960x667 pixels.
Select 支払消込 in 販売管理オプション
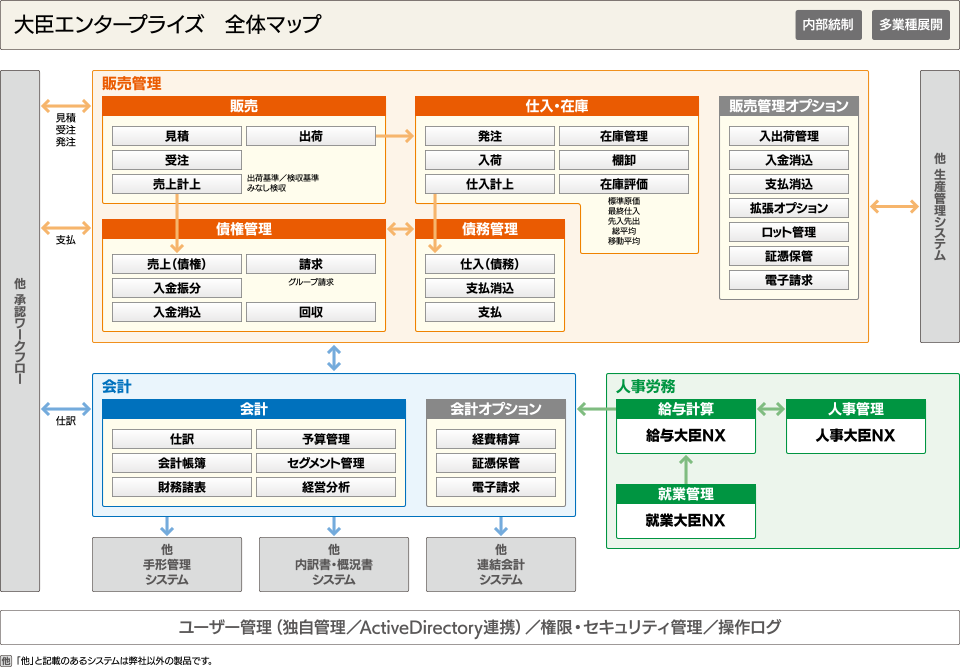789,184
